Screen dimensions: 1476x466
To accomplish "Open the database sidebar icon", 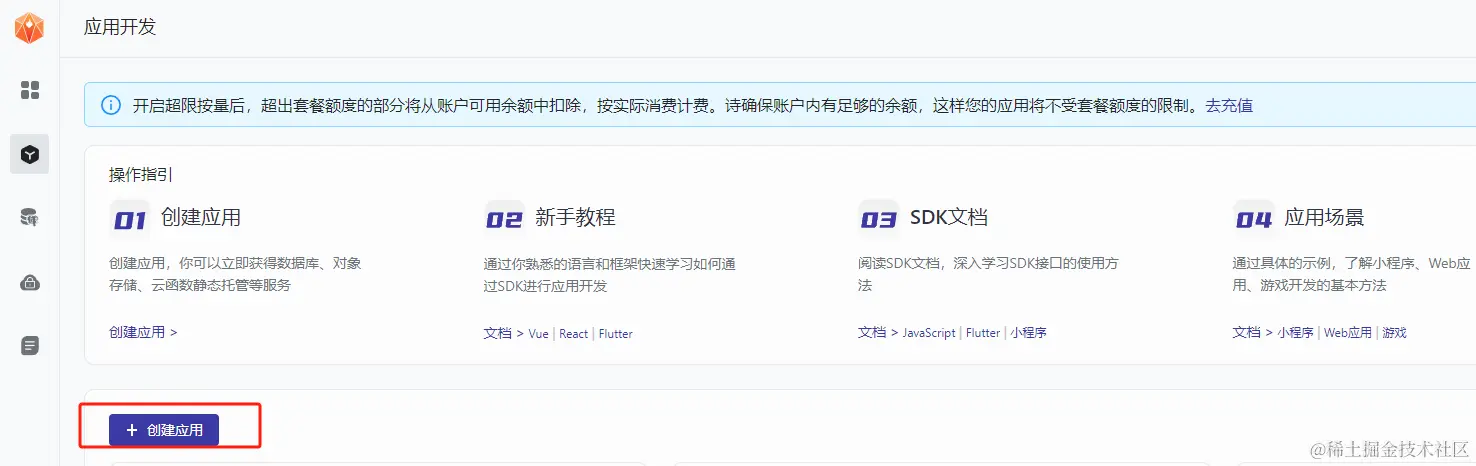I will pos(30,217).
